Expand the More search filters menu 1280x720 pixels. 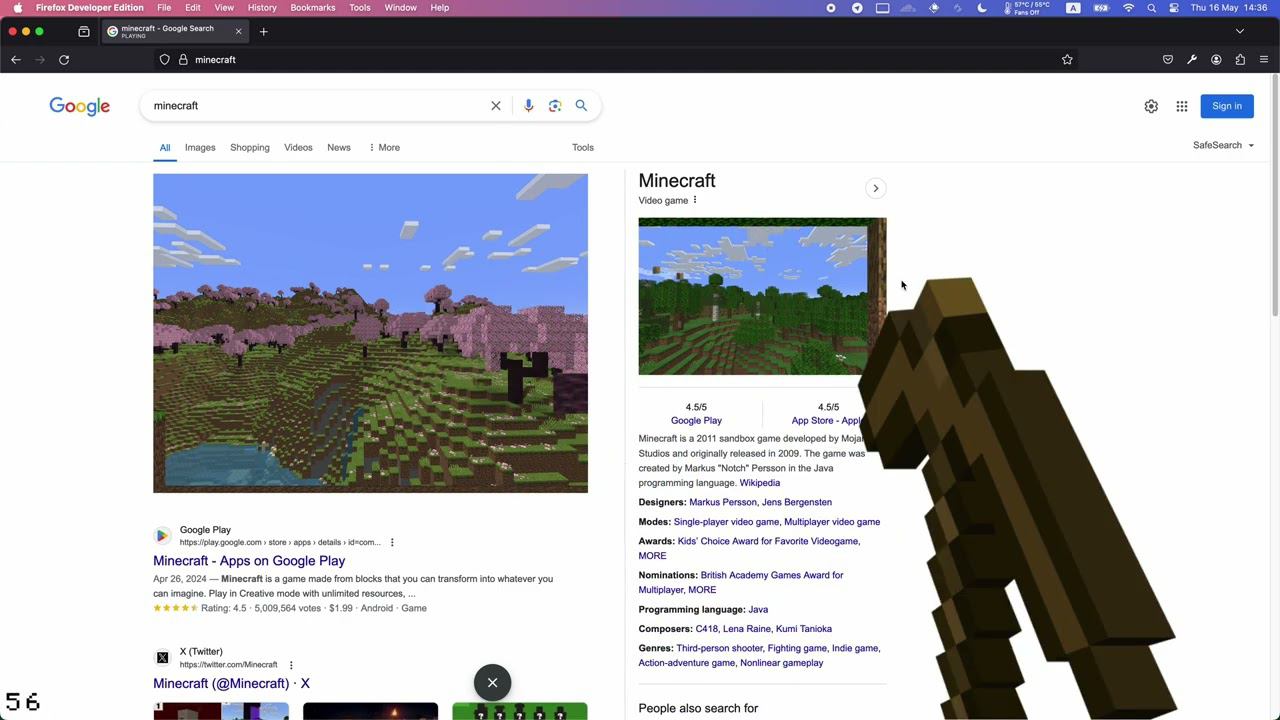384,148
